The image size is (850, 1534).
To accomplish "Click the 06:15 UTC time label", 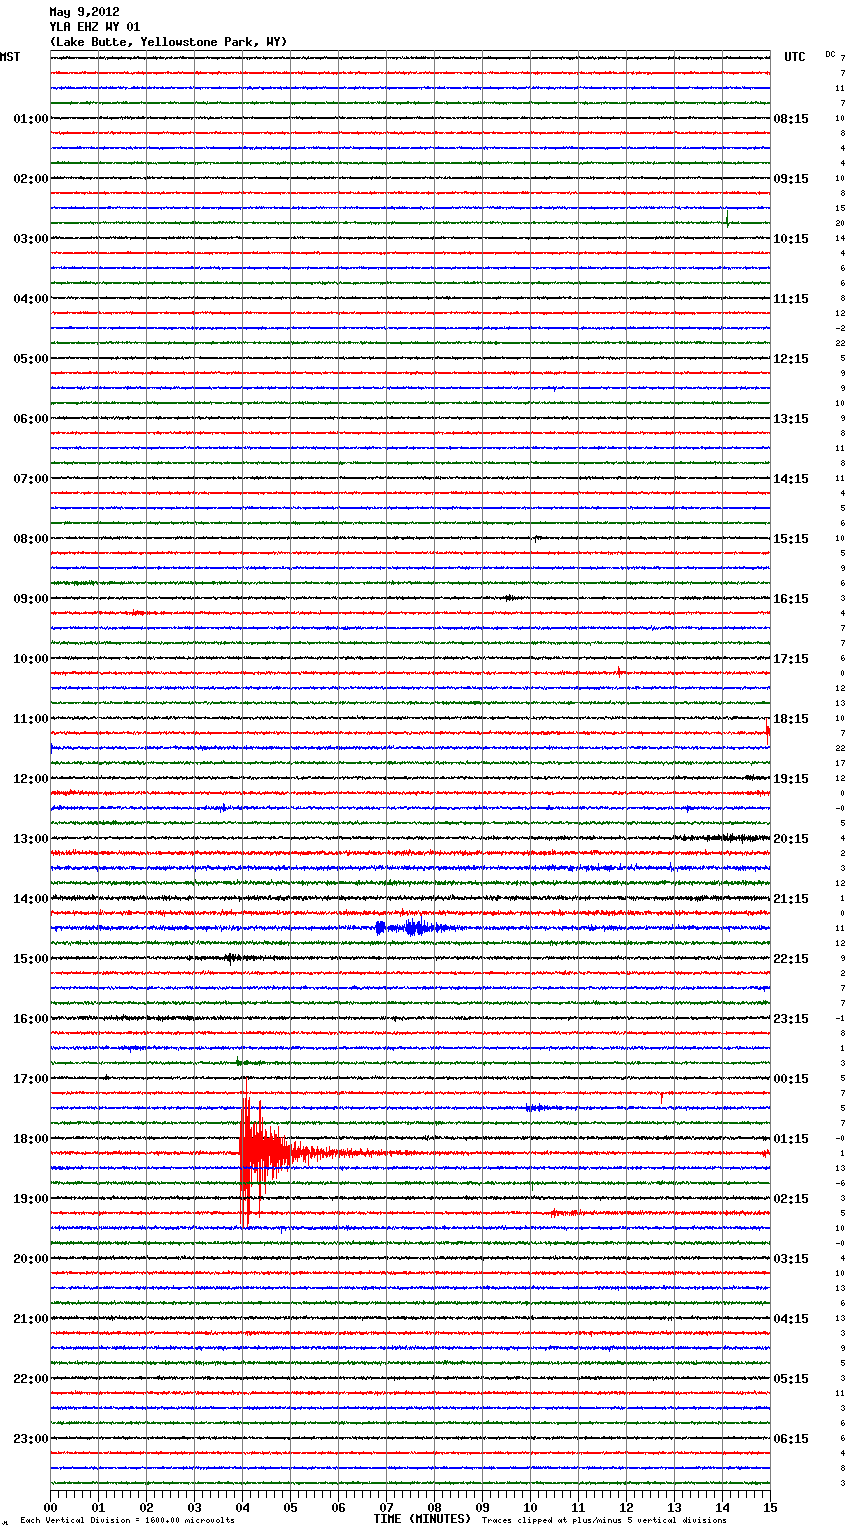I will point(791,1439).
